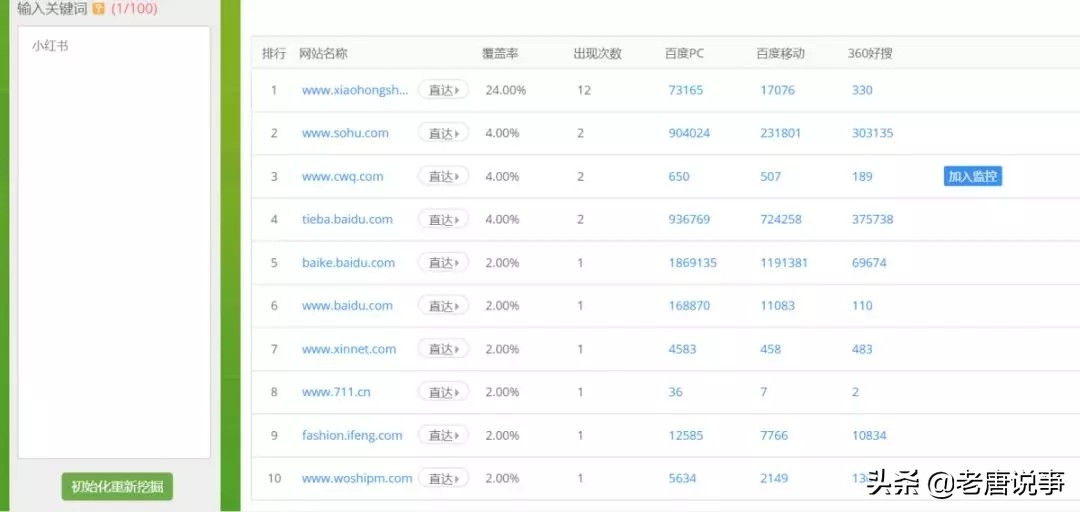Click the 加入监控 button for www.cwq.com
Image resolution: width=1080 pixels, height=512 pixels.
pyautogui.click(x=973, y=176)
